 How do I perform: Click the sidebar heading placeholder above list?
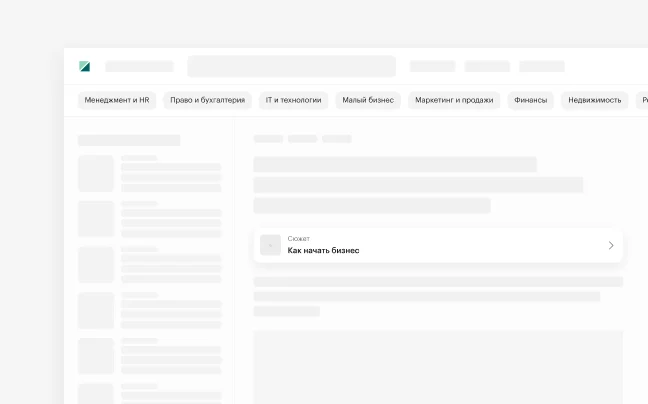(129, 140)
